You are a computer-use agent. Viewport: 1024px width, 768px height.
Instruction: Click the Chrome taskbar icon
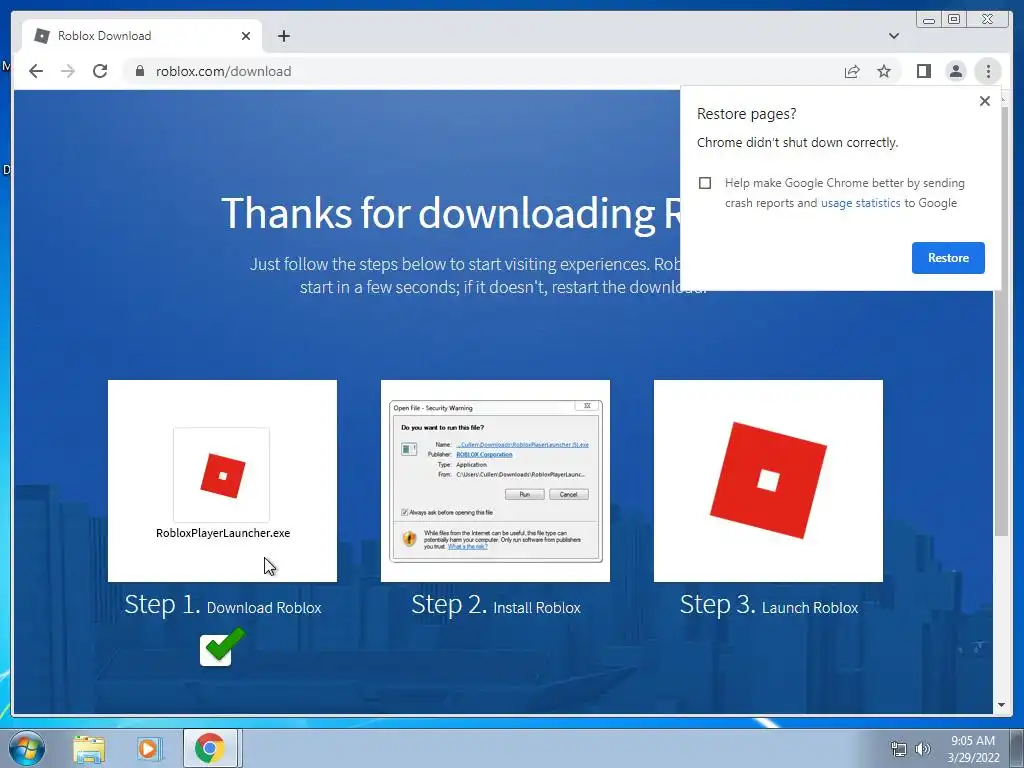pos(210,748)
